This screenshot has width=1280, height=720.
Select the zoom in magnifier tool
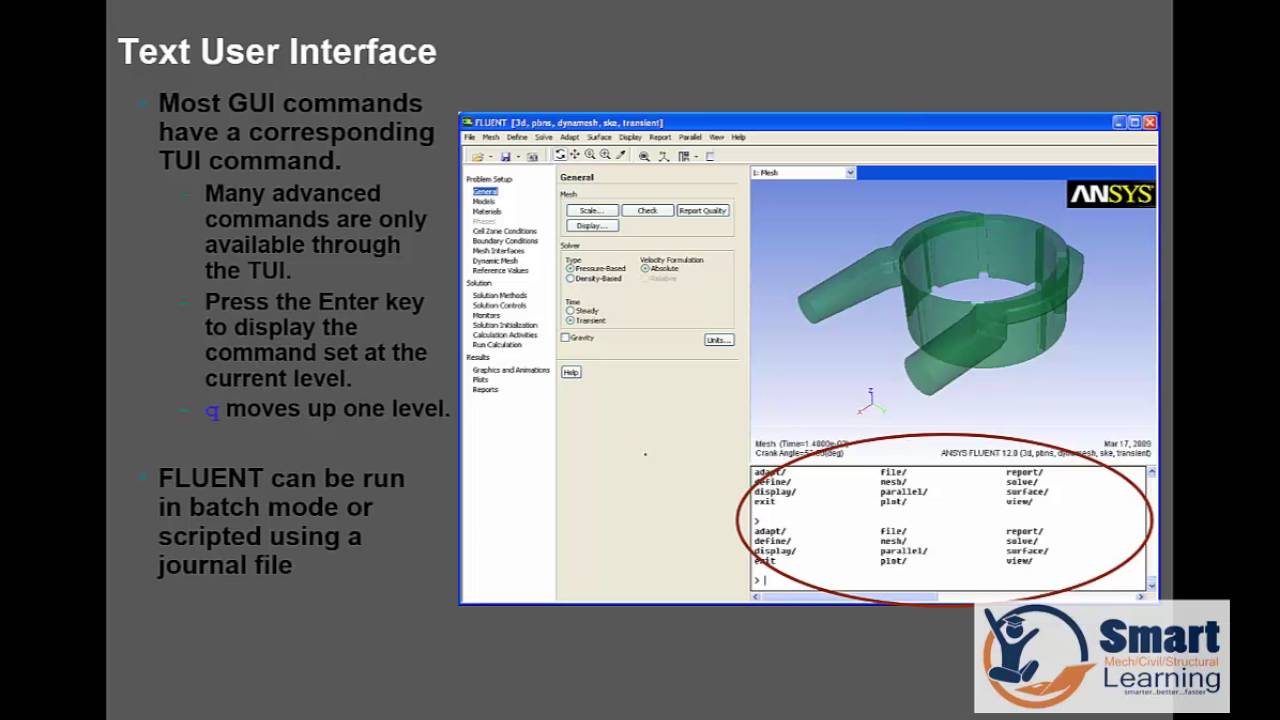(x=590, y=155)
